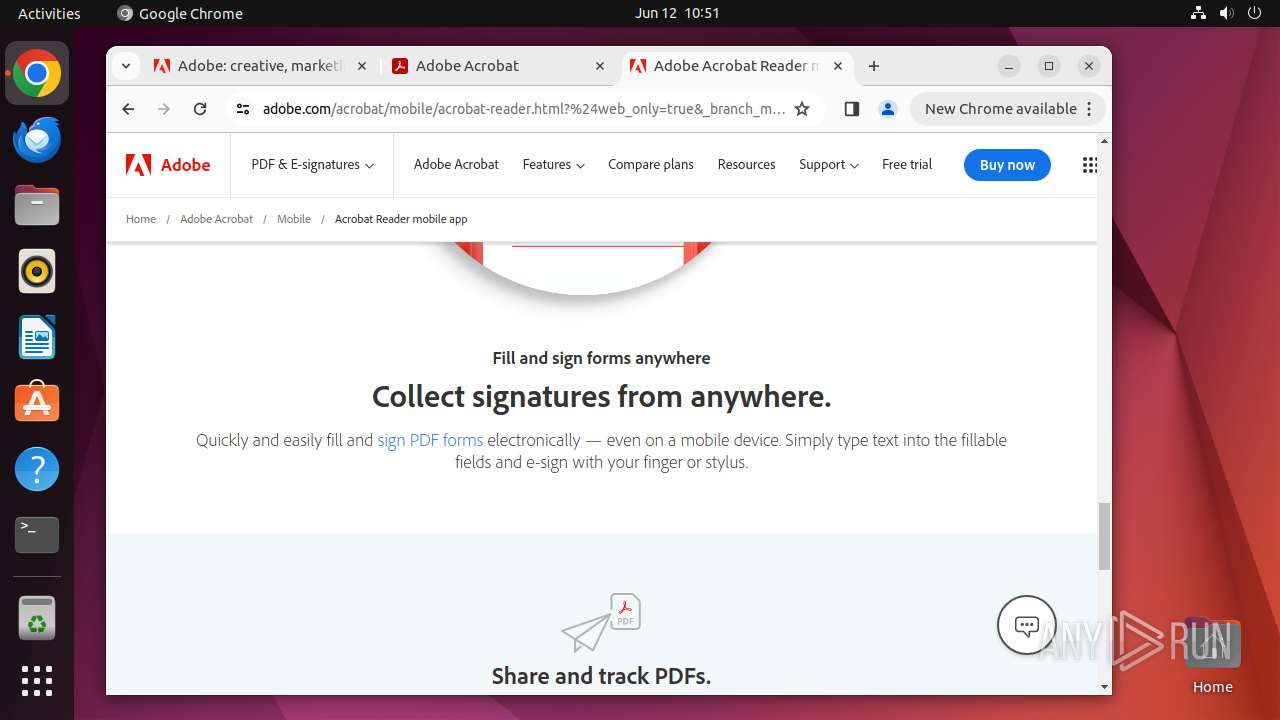Screen dimensions: 1280x720
Task: Follow the sign PDF forms link
Action: tap(430, 440)
